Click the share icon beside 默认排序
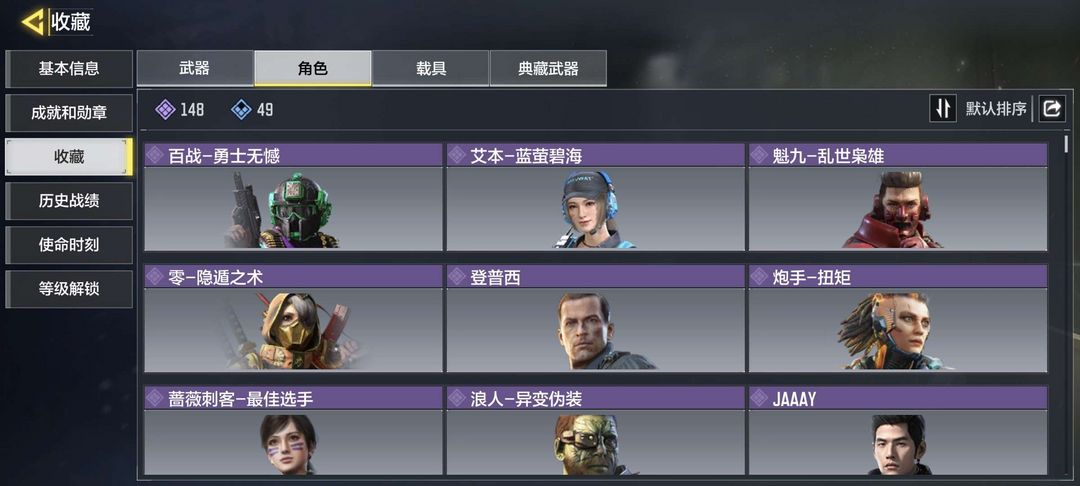Image resolution: width=1080 pixels, height=486 pixels. coord(1052,109)
